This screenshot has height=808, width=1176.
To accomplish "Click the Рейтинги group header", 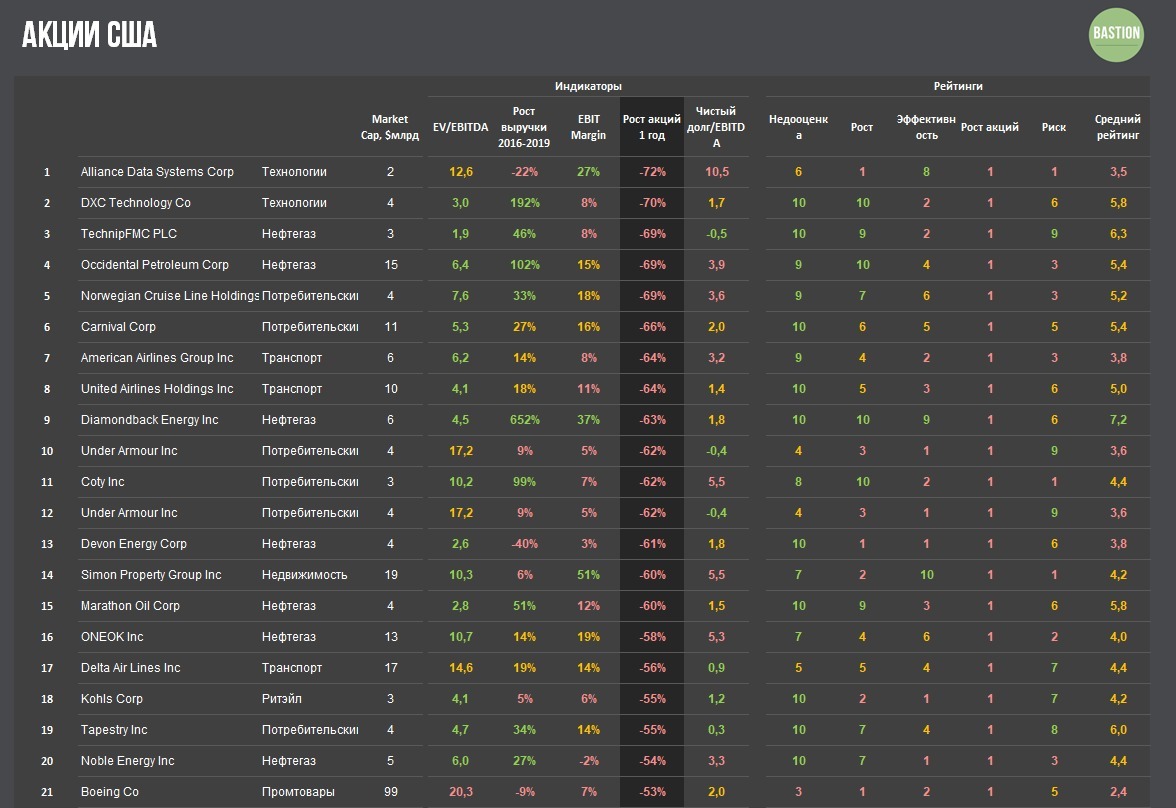I will coord(958,86).
